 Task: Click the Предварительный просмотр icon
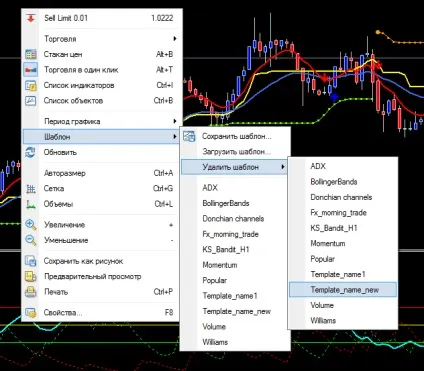tap(31, 276)
